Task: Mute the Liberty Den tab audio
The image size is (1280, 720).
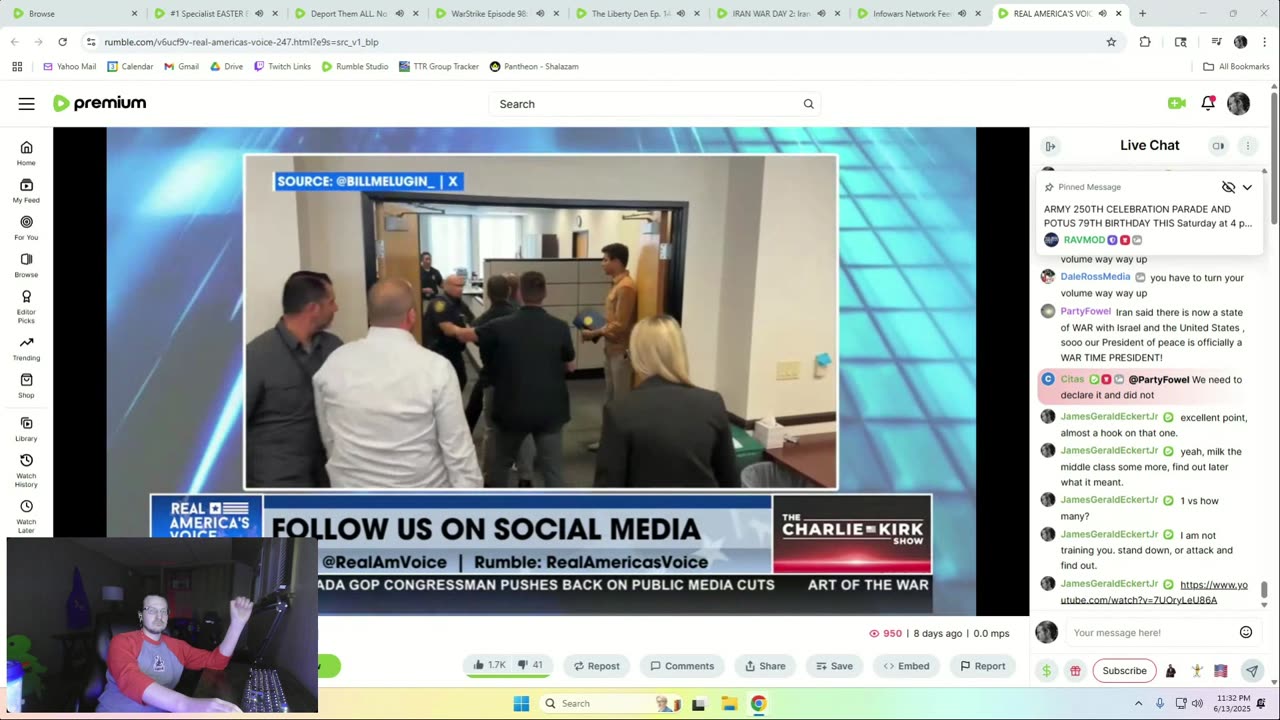Action: pos(681,14)
